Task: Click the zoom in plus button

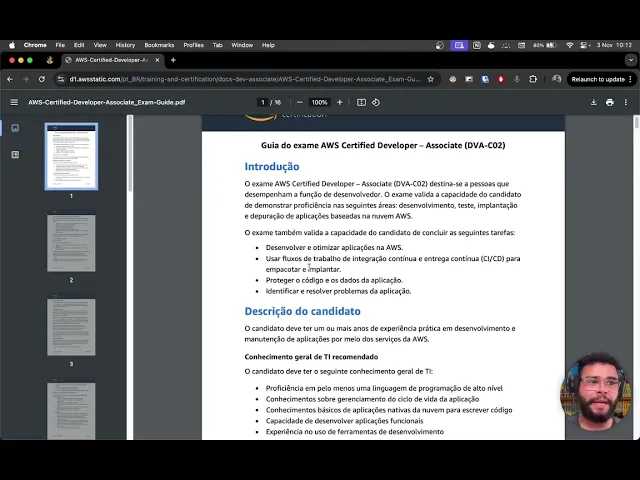Action: click(340, 102)
